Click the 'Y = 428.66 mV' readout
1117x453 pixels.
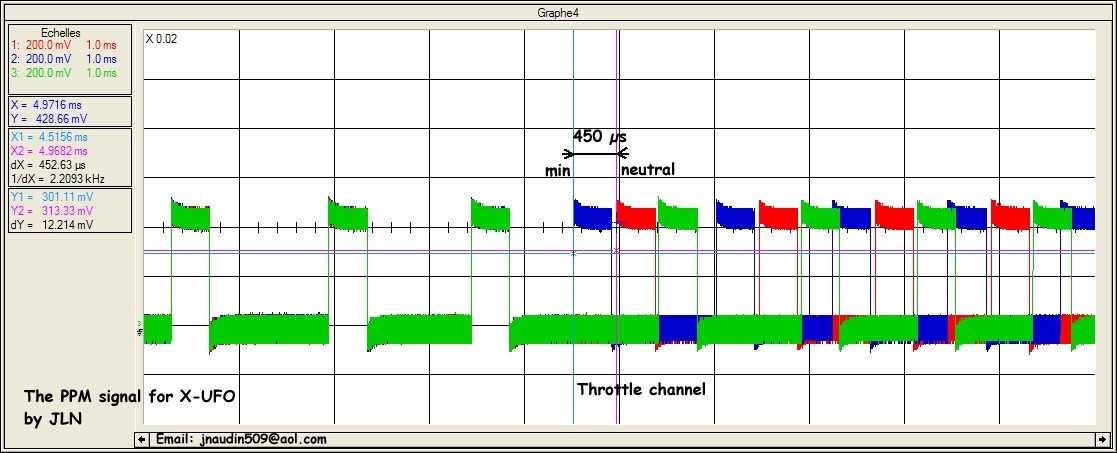(x=48, y=119)
